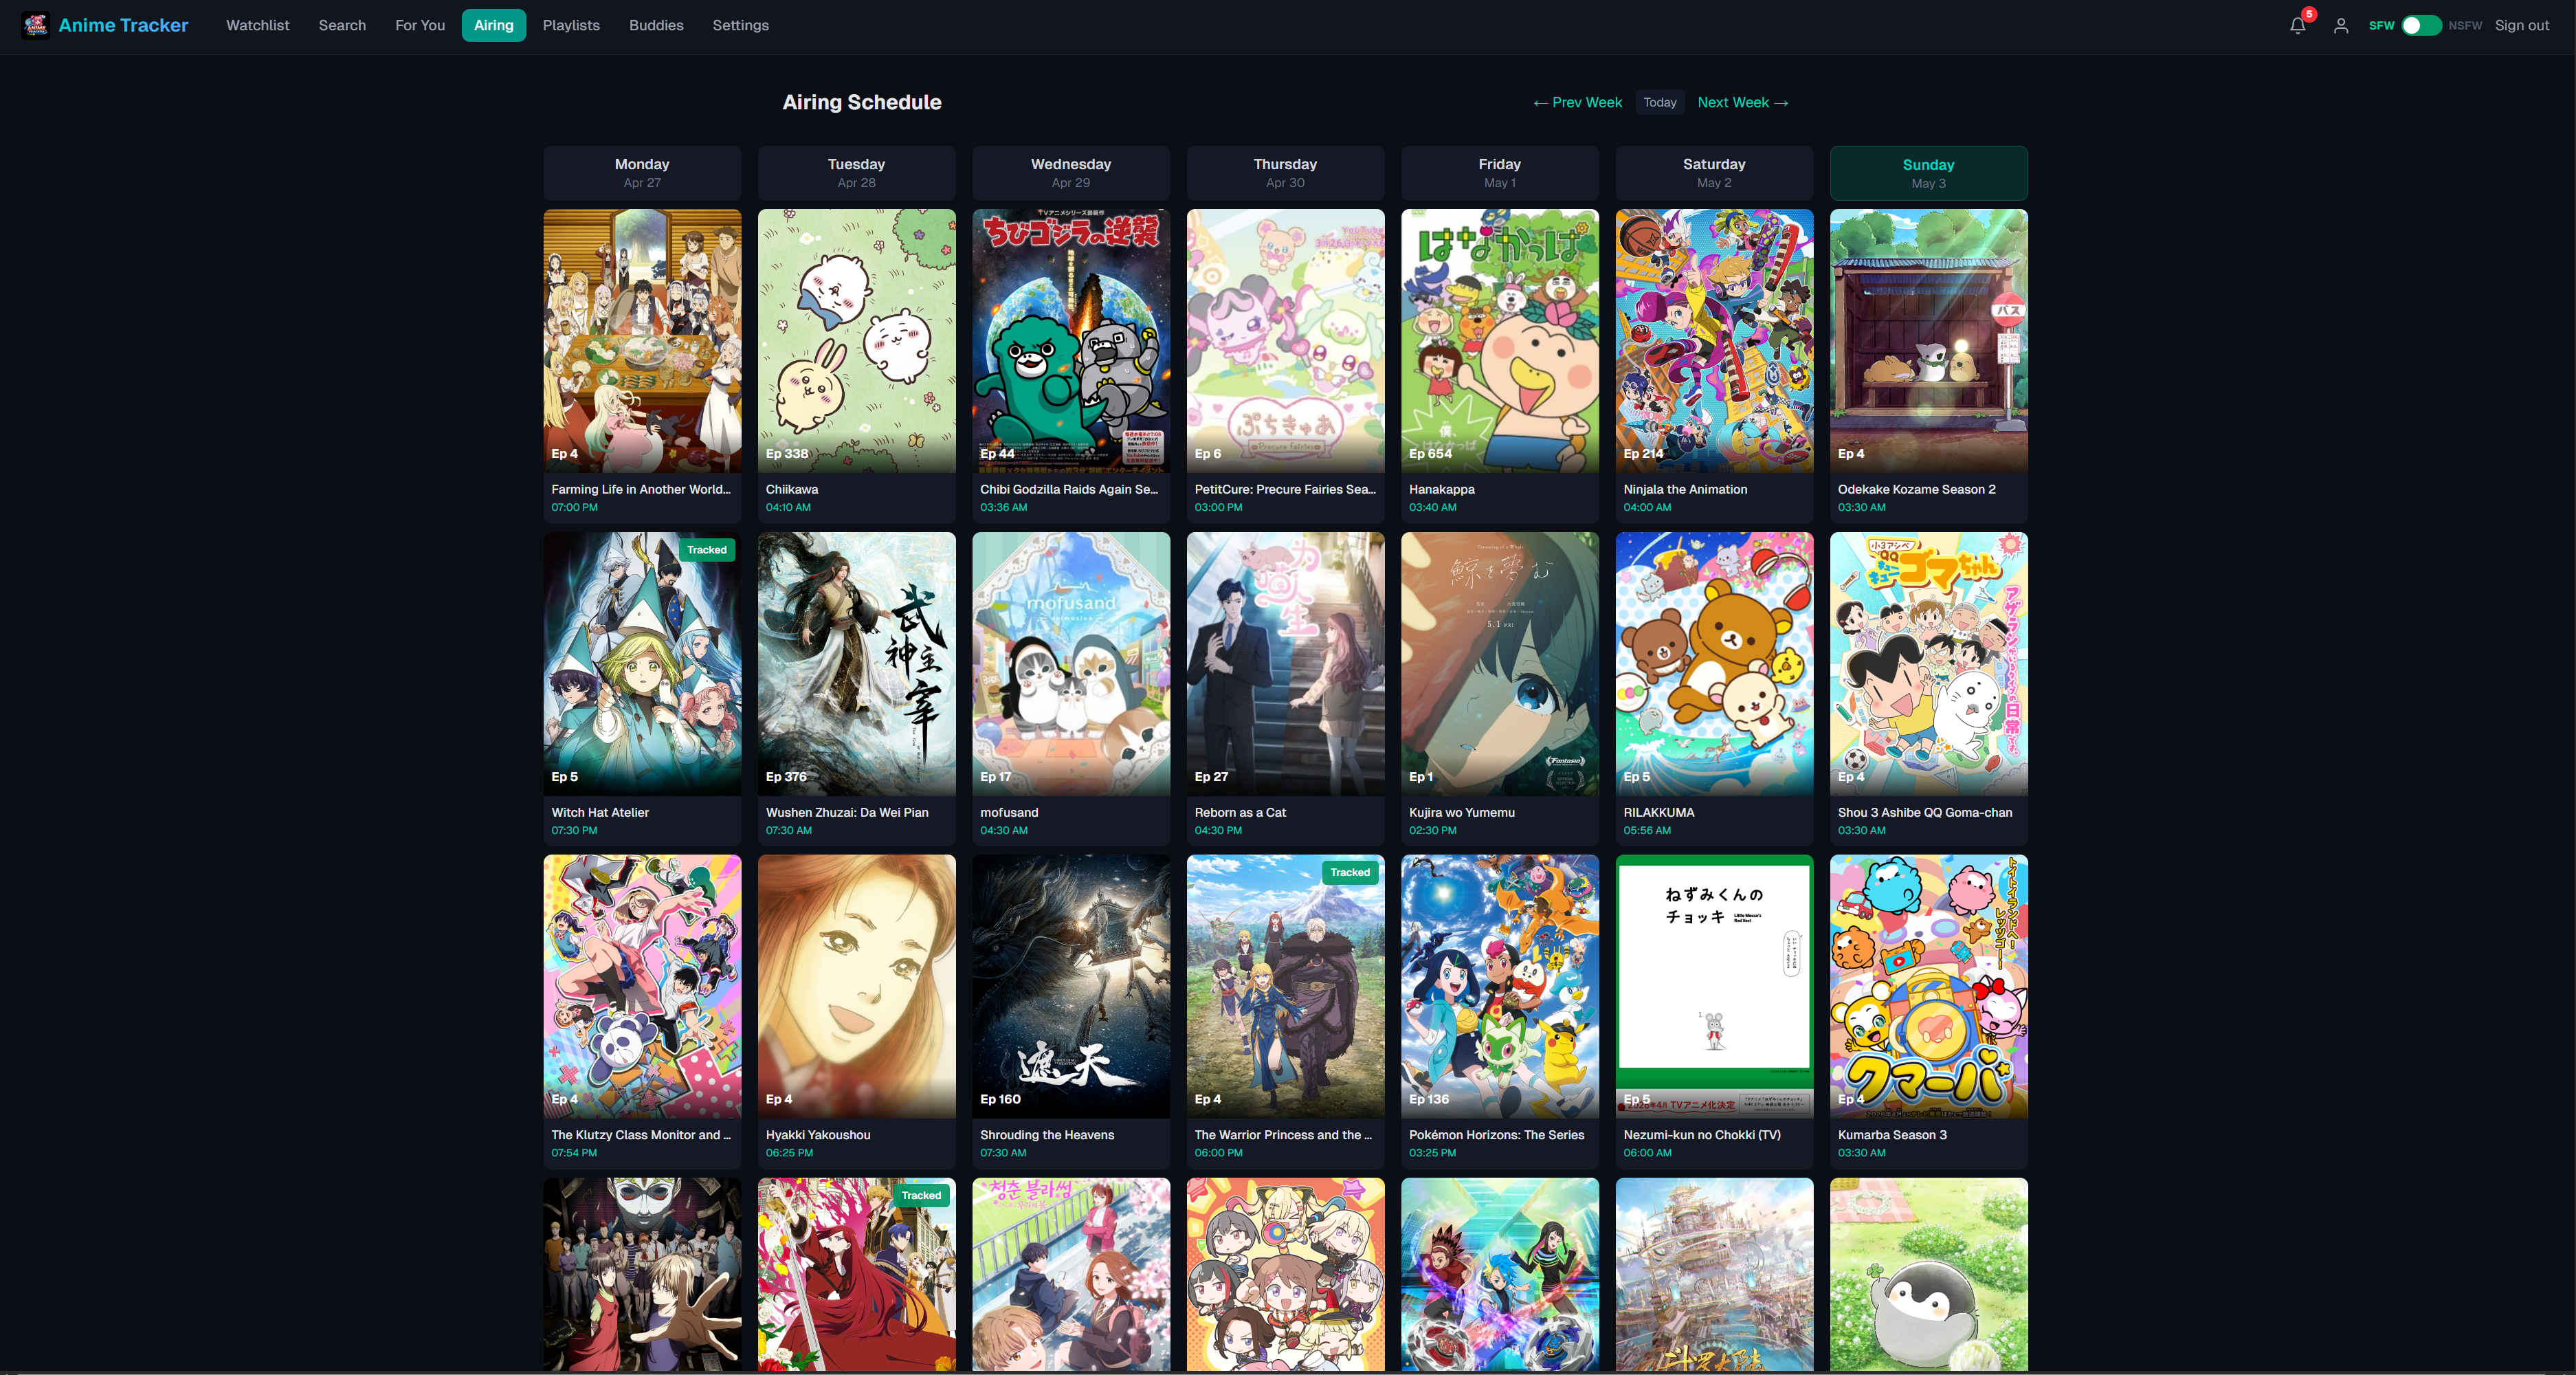Select the Sunday May 3 column header
The image size is (2576, 1375).
tap(1928, 173)
